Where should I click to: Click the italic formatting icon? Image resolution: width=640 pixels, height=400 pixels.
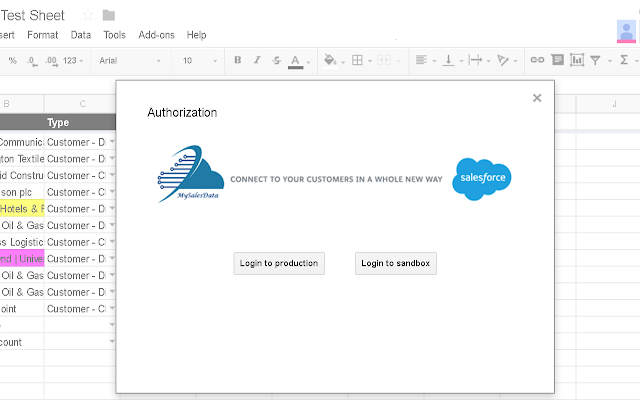point(257,60)
